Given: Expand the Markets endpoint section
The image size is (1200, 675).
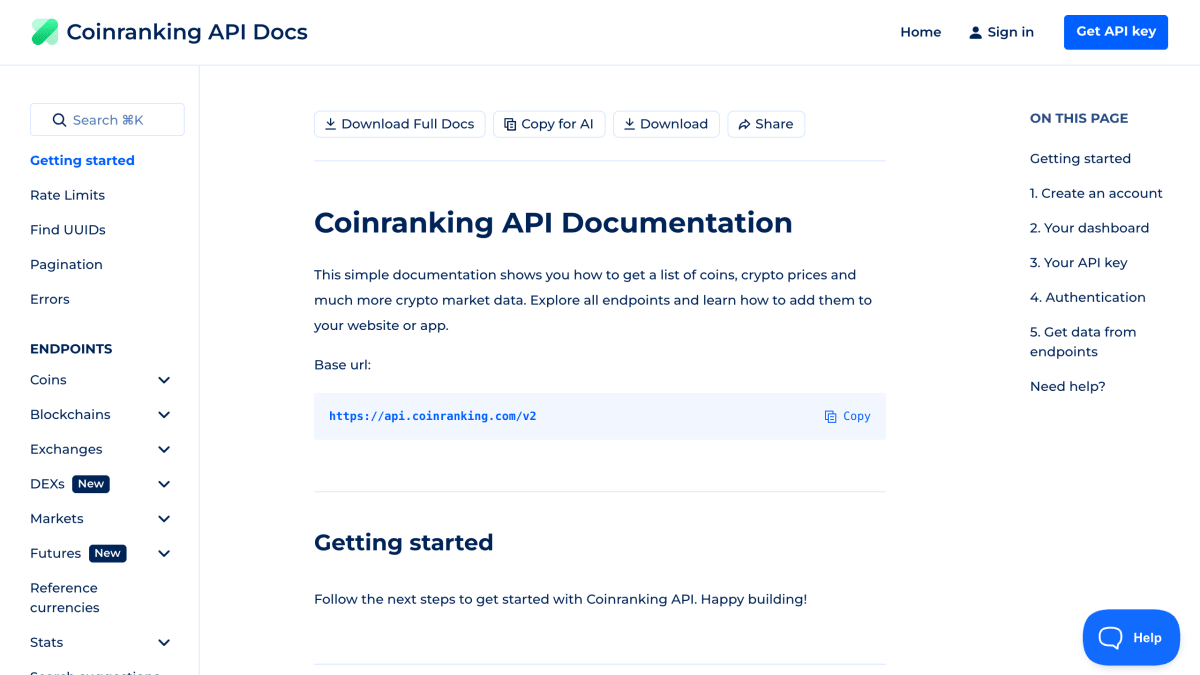Looking at the screenshot, I should [164, 519].
